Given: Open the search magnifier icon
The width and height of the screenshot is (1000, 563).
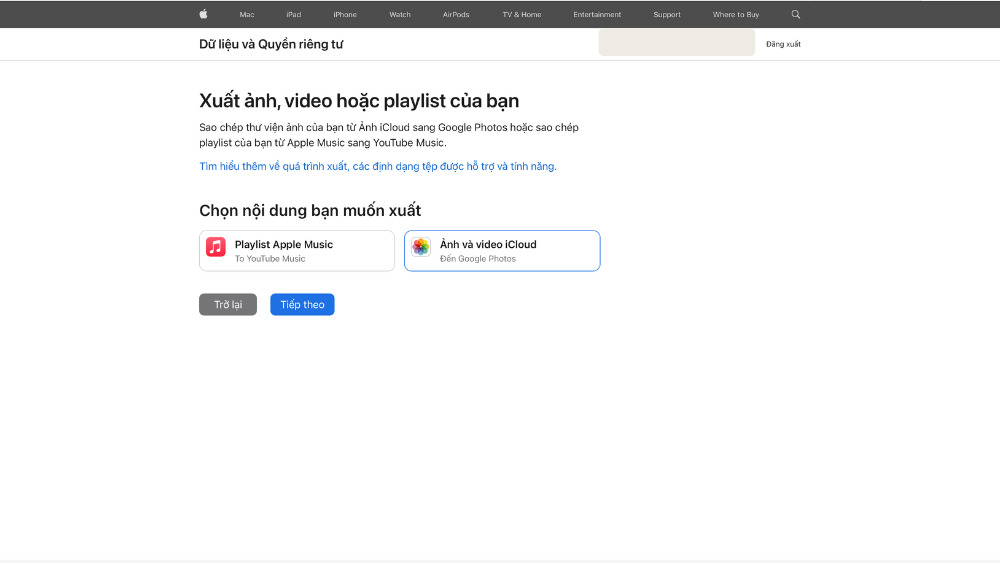Looking at the screenshot, I should pyautogui.click(x=795, y=14).
